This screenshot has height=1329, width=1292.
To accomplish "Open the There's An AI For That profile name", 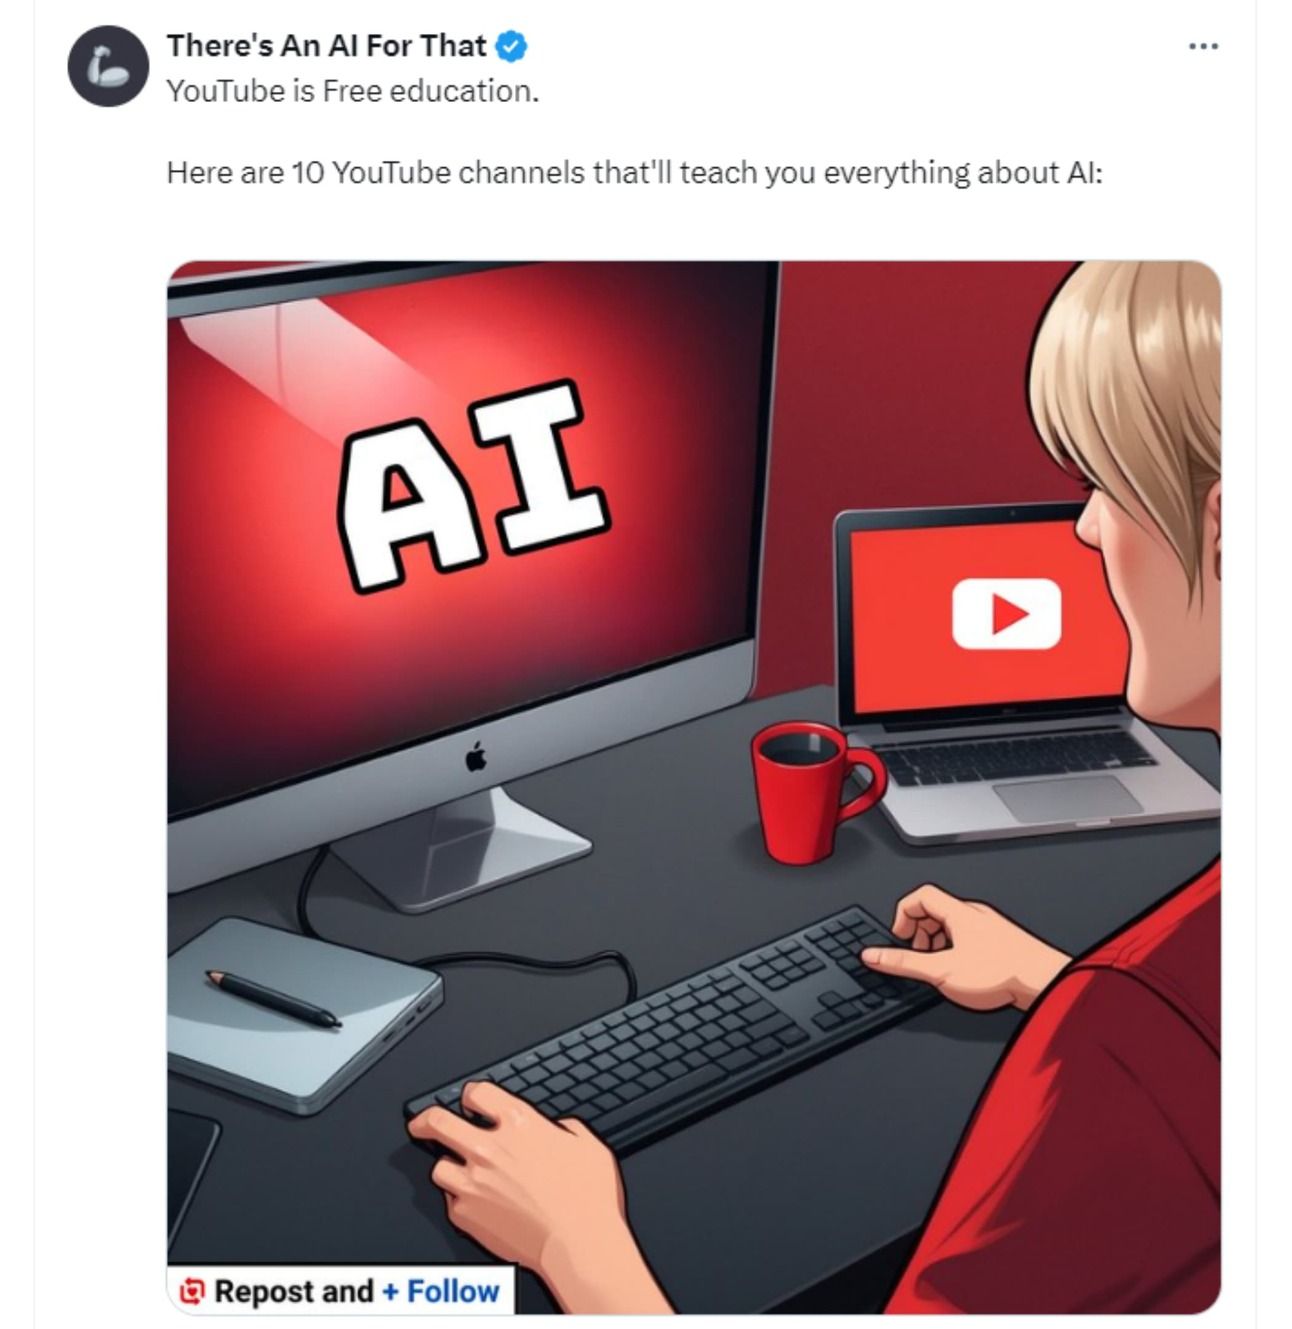I will click(326, 45).
